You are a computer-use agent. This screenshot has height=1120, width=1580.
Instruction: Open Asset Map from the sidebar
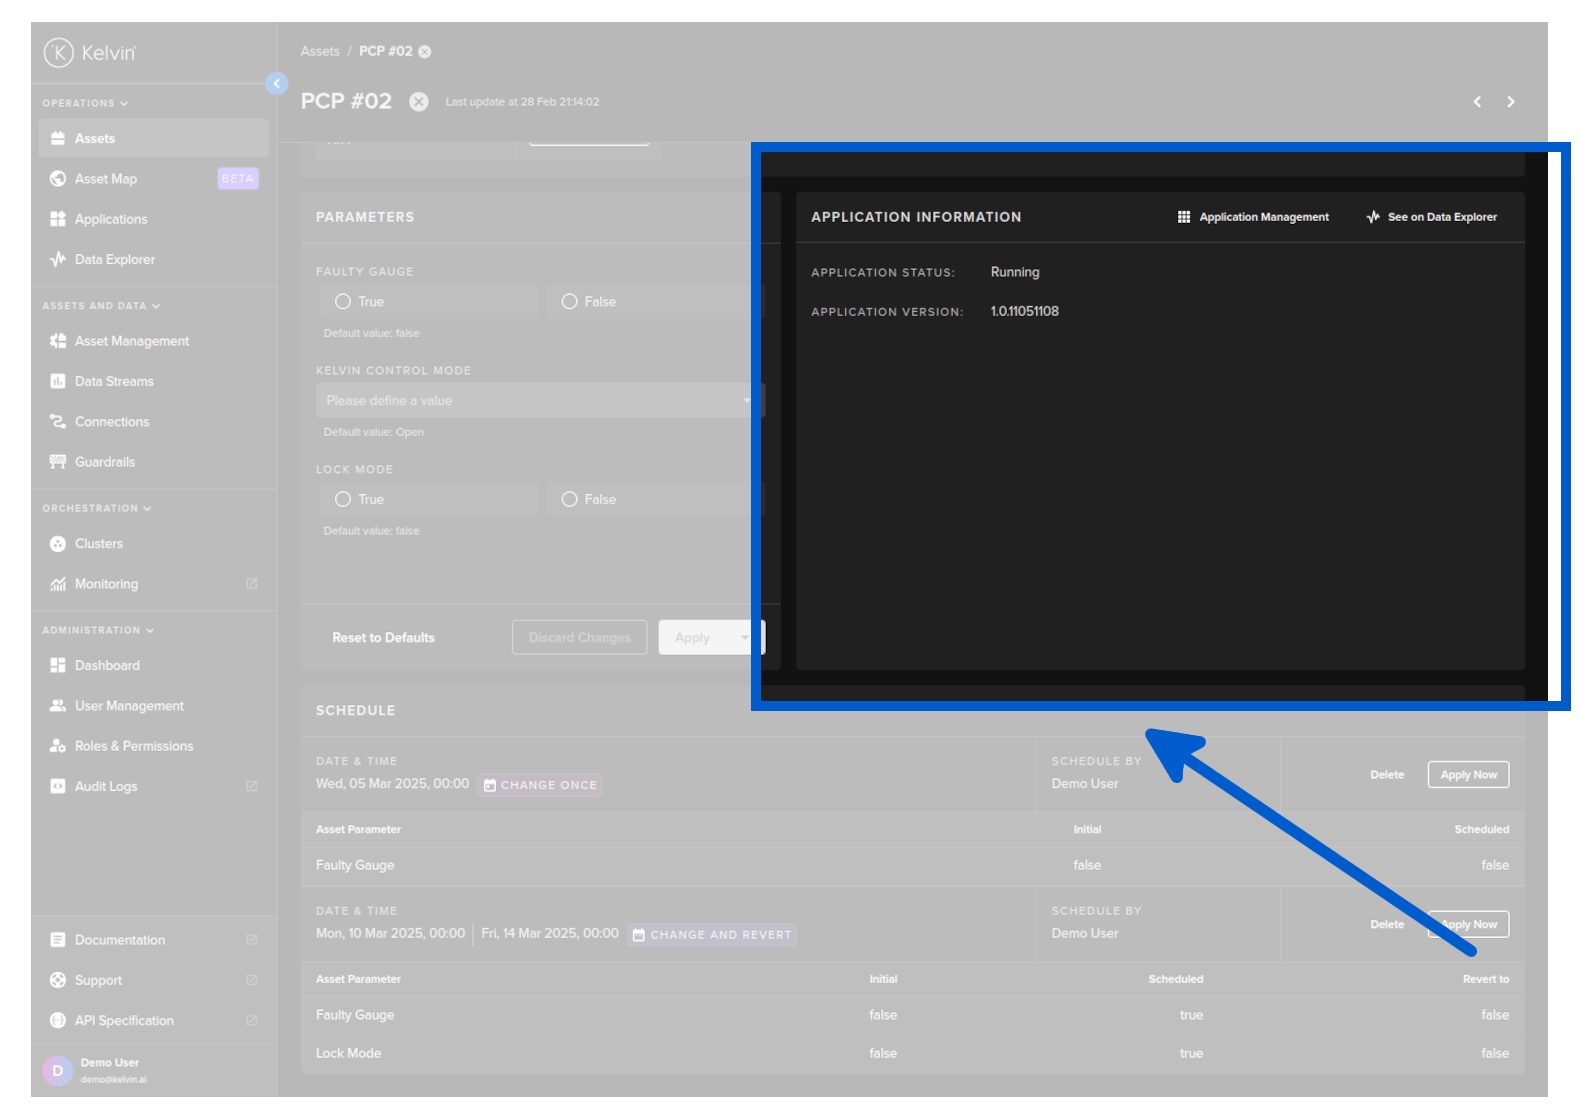click(106, 179)
